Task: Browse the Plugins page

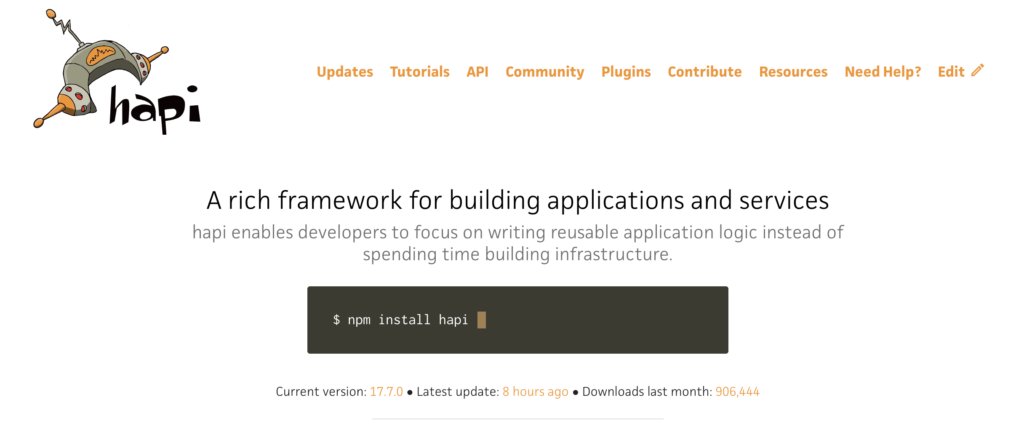Action: pyautogui.click(x=626, y=72)
